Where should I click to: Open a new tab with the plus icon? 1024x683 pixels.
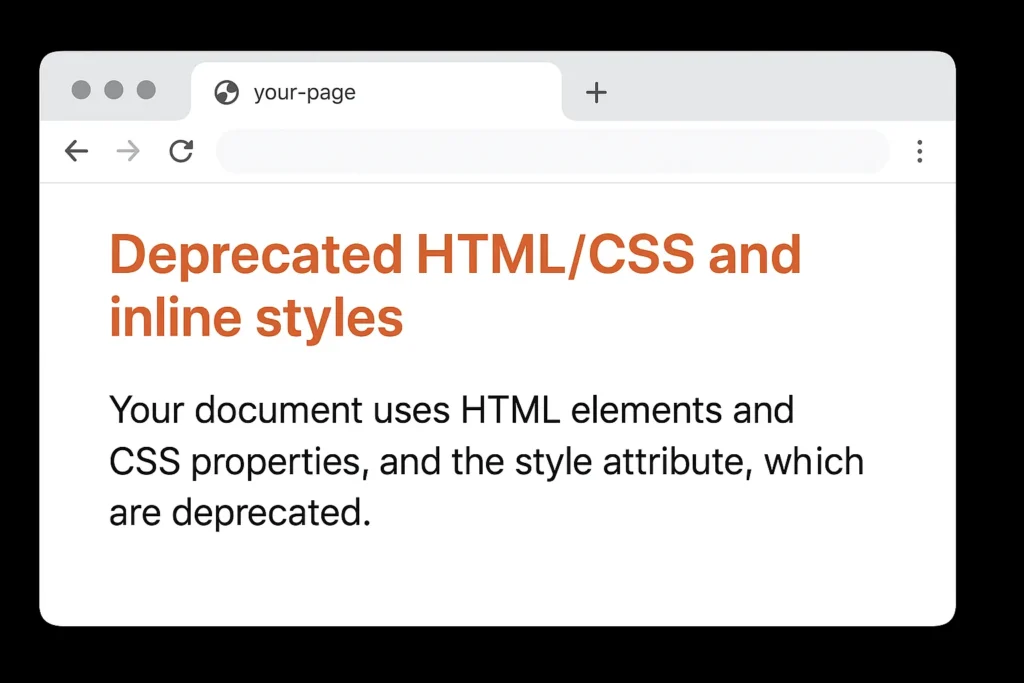click(596, 92)
